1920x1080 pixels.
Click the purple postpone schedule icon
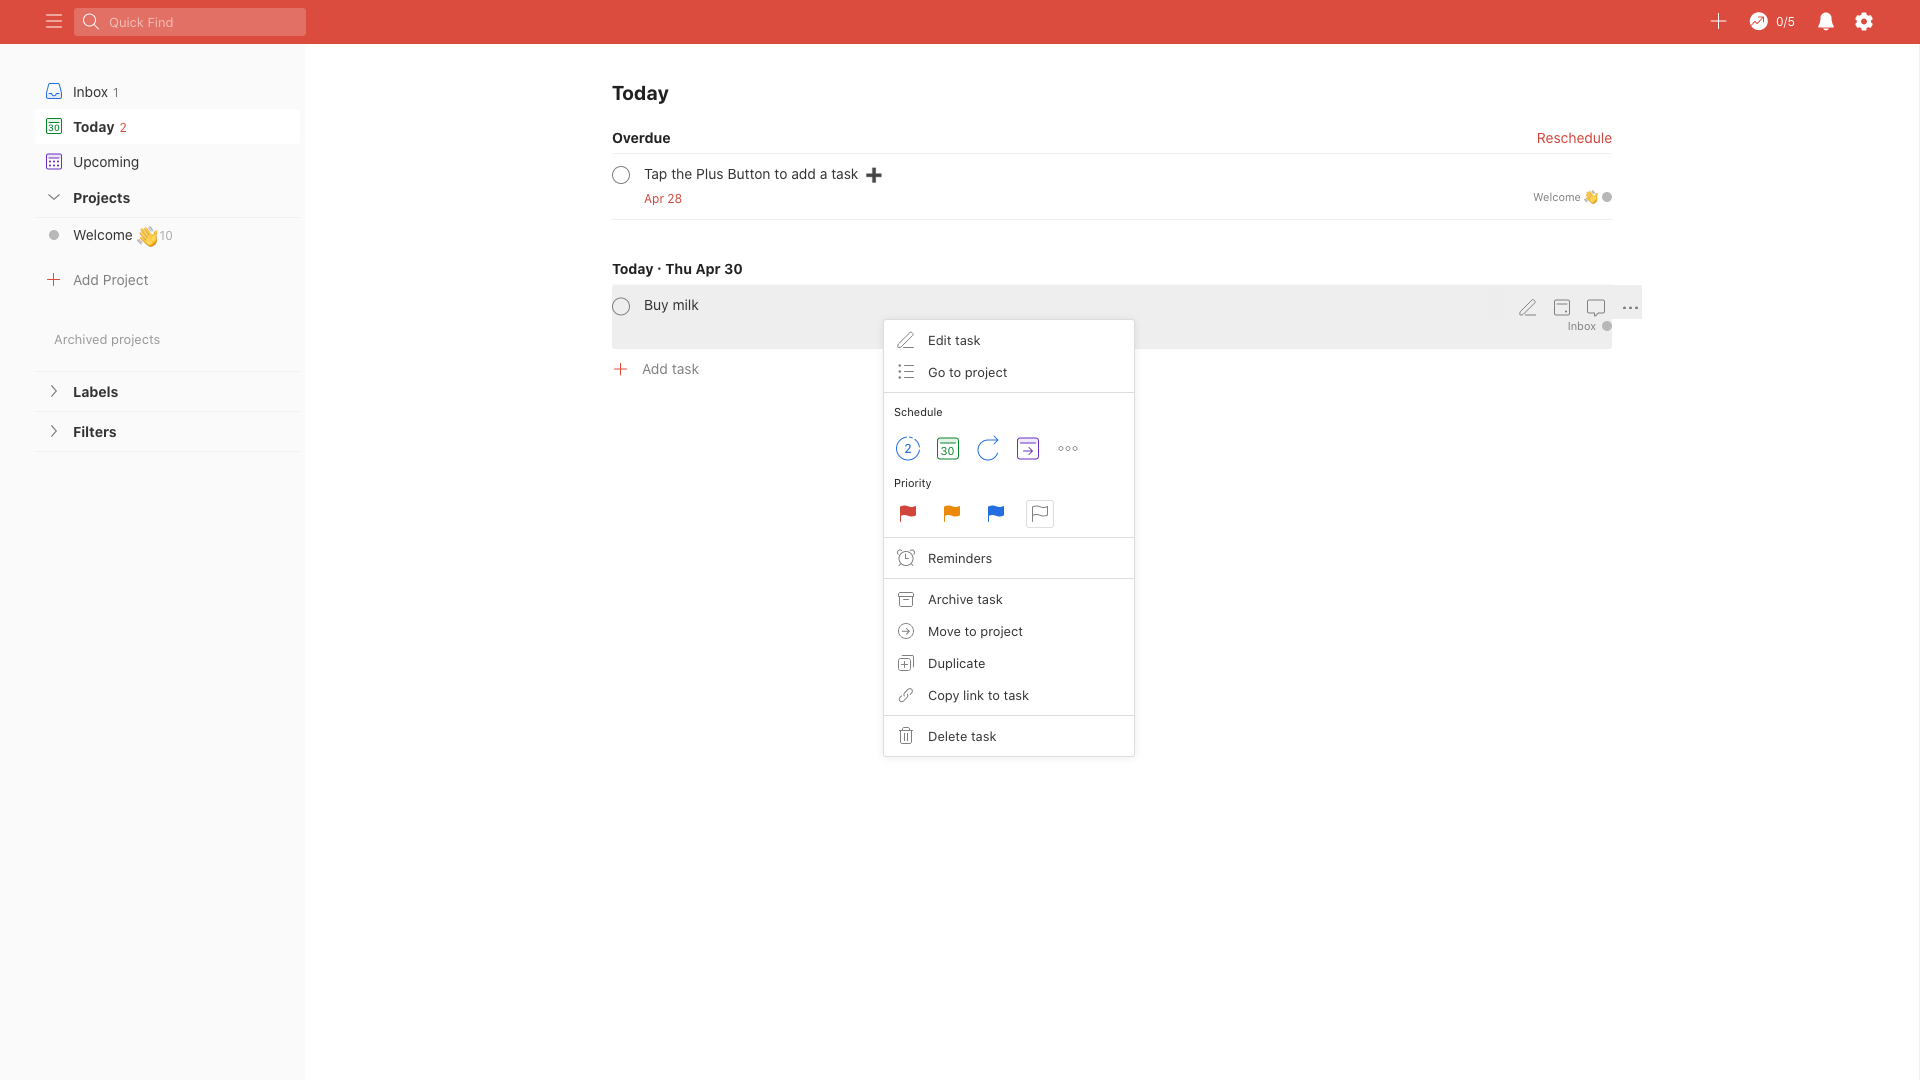coord(1027,448)
